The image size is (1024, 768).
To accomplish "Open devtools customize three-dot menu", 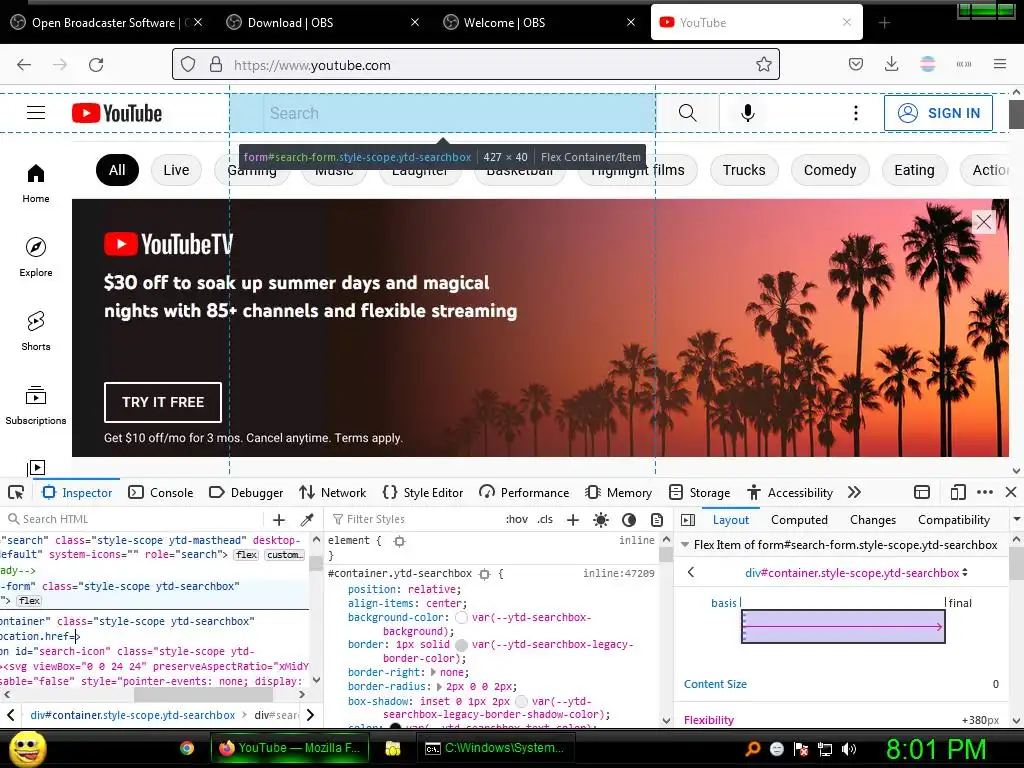I will point(985,492).
